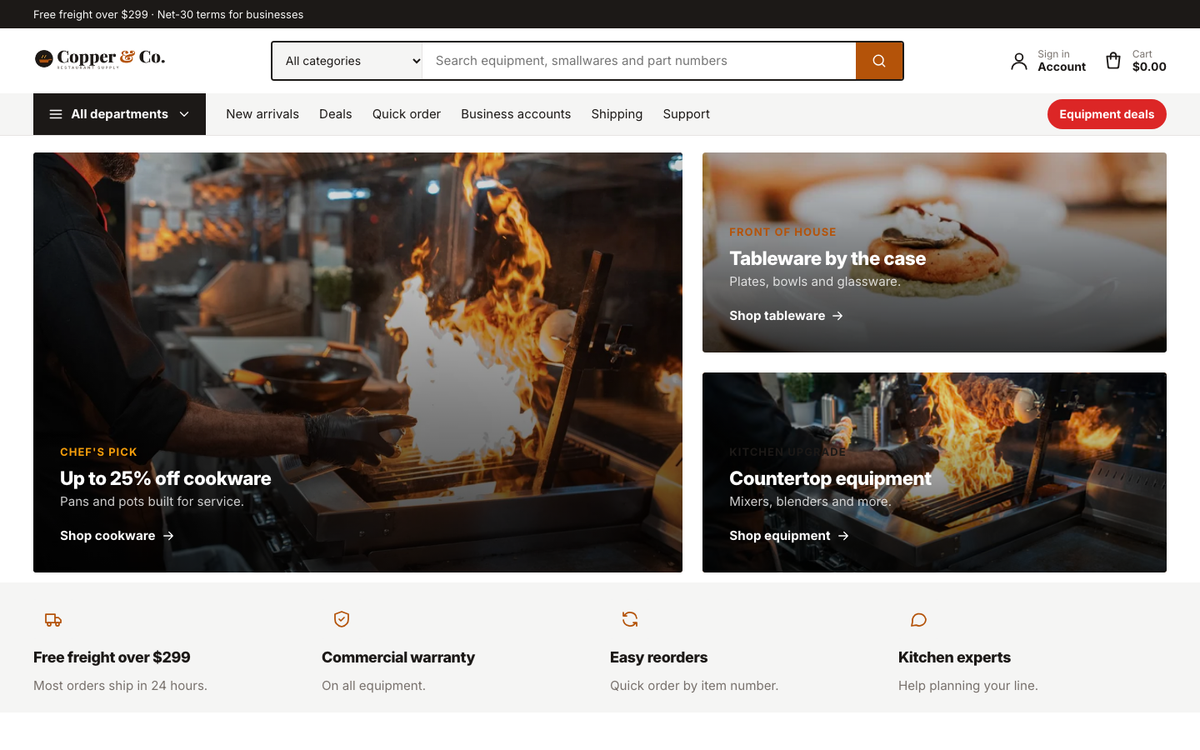1200x750 pixels.
Task: Click arrow next to Shop equipment
Action: coord(844,536)
